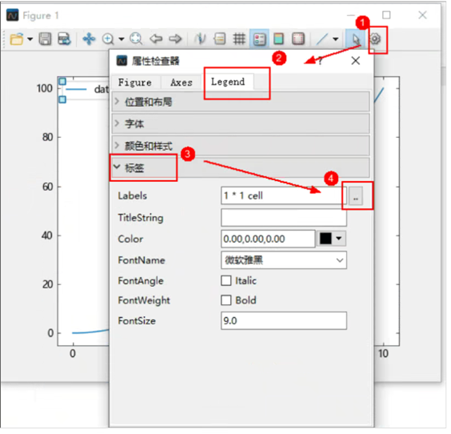
Task: Switch to the Axes tab
Action: tap(181, 82)
